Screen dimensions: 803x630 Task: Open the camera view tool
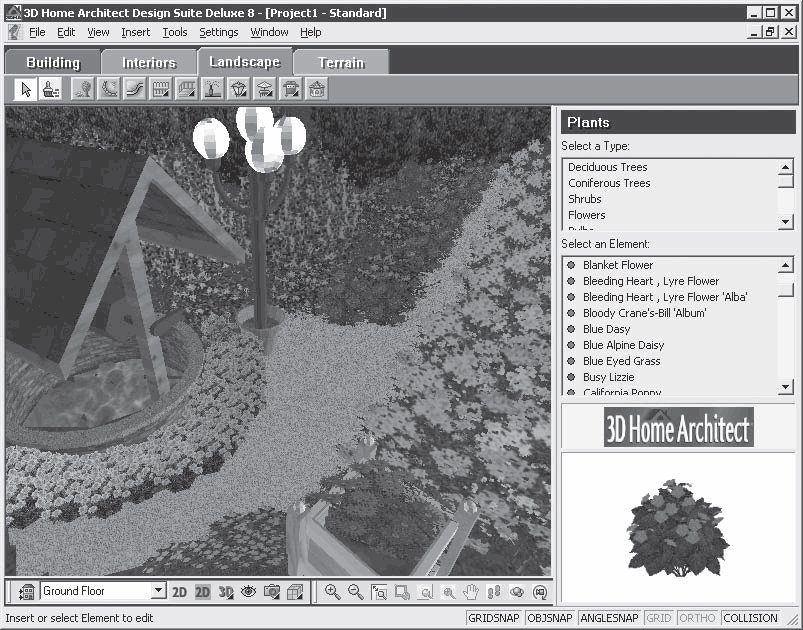271,592
